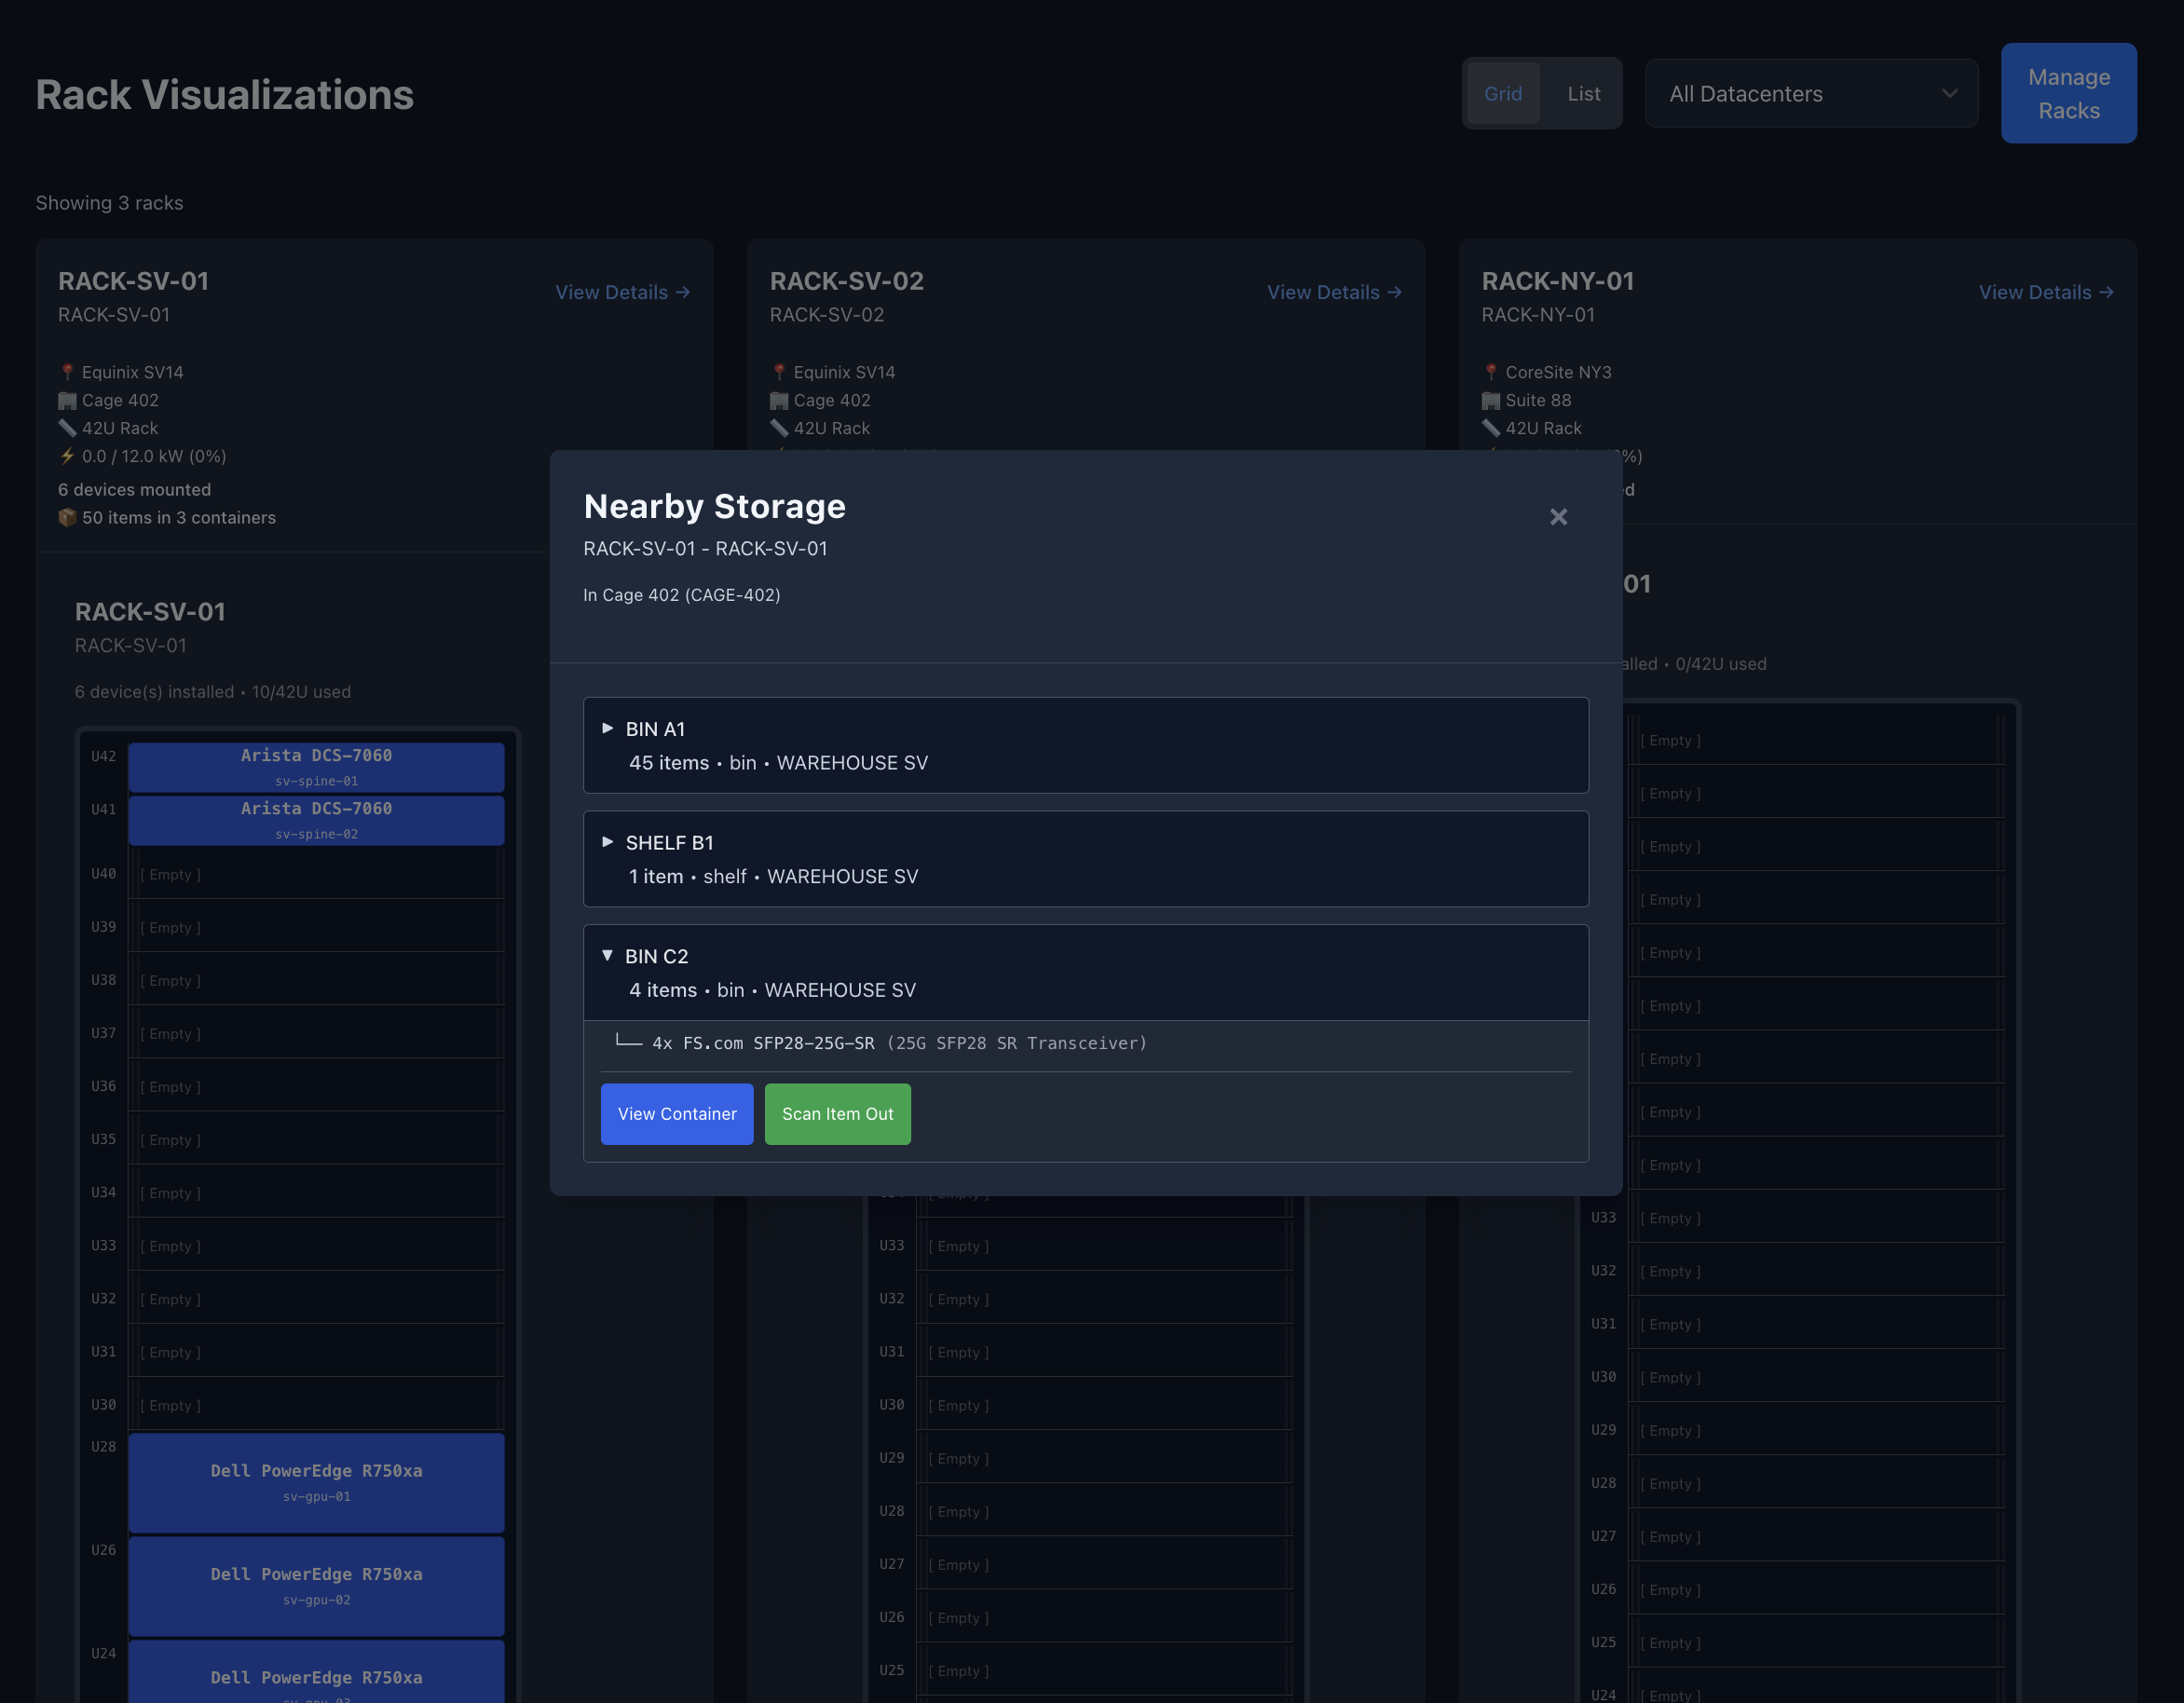The image size is (2184, 1703).
Task: Open View Details for RACK-SV-02
Action: point(1334,292)
